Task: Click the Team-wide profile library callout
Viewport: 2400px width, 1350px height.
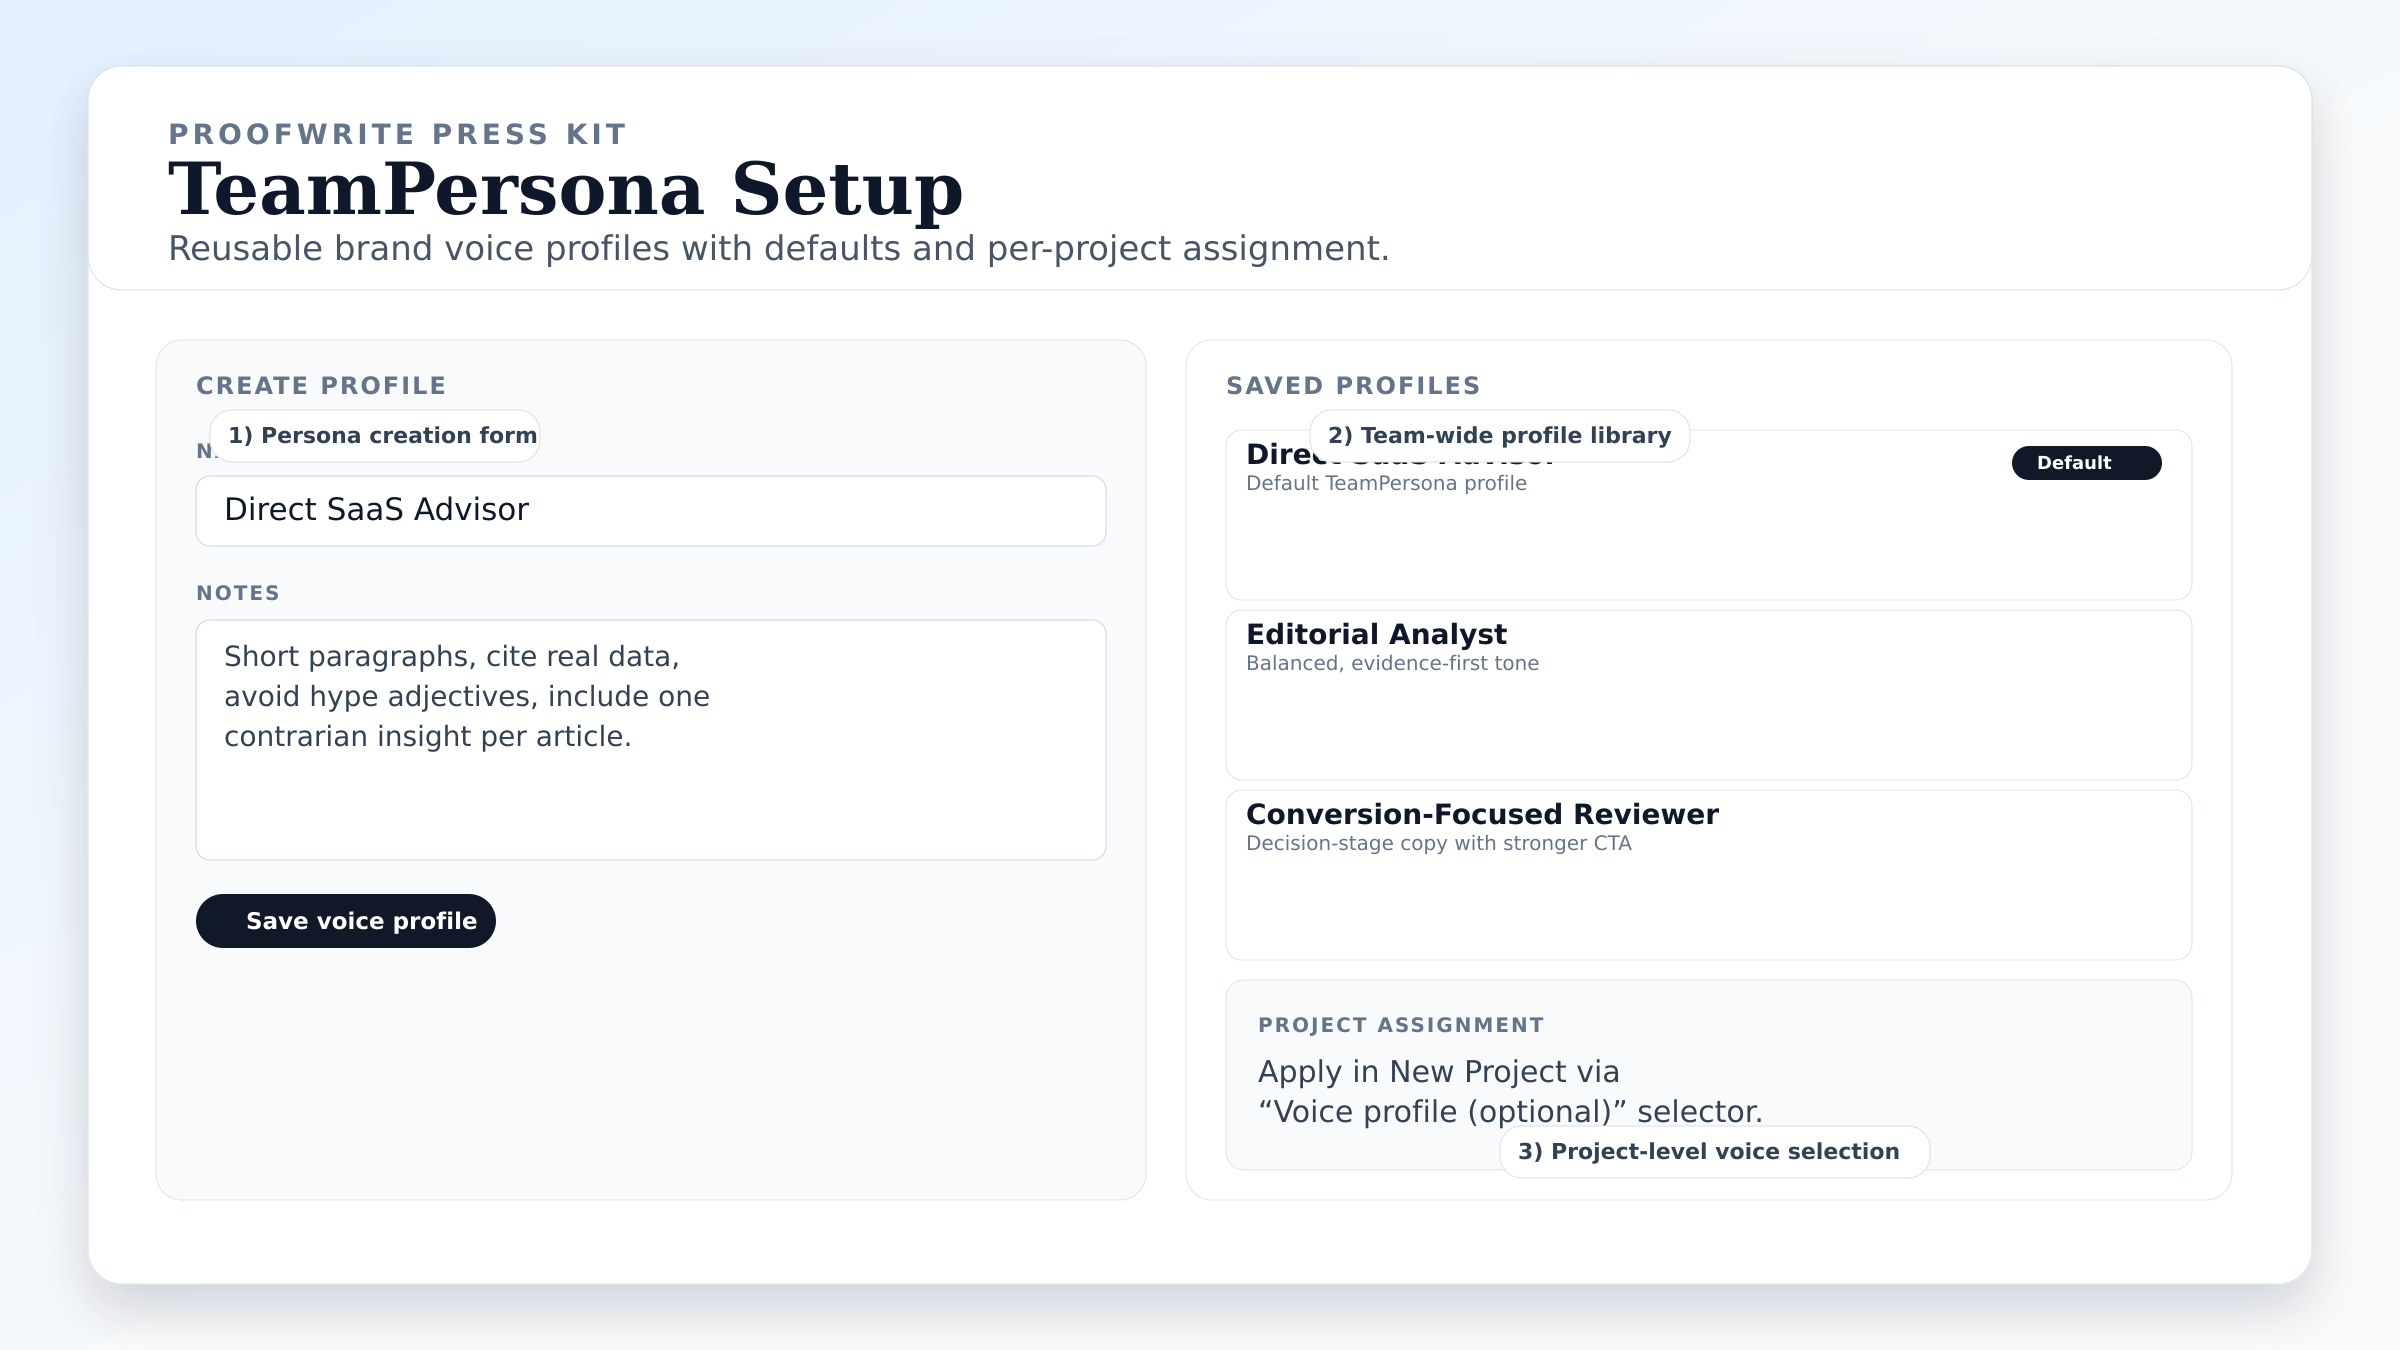Action: coord(1499,436)
